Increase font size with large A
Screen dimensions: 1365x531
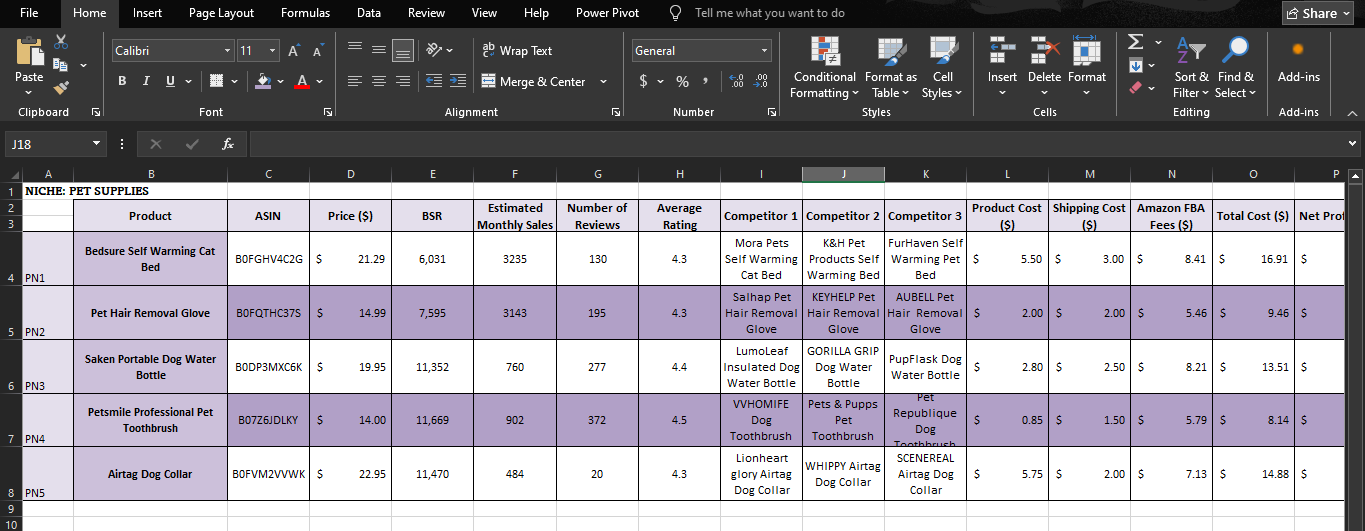pyautogui.click(x=294, y=51)
